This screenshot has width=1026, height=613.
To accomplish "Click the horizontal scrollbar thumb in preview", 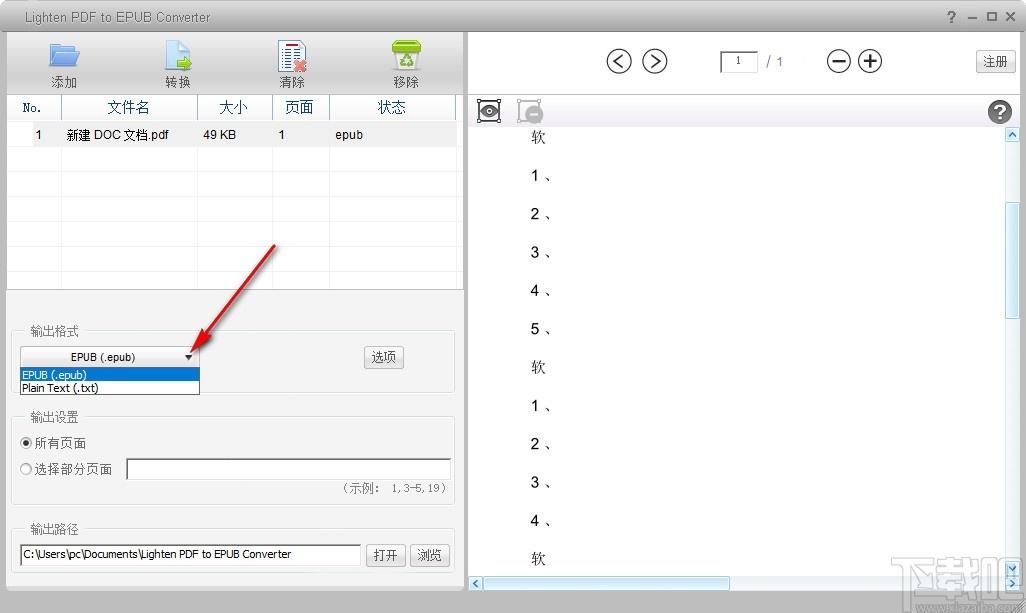I will pos(606,583).
